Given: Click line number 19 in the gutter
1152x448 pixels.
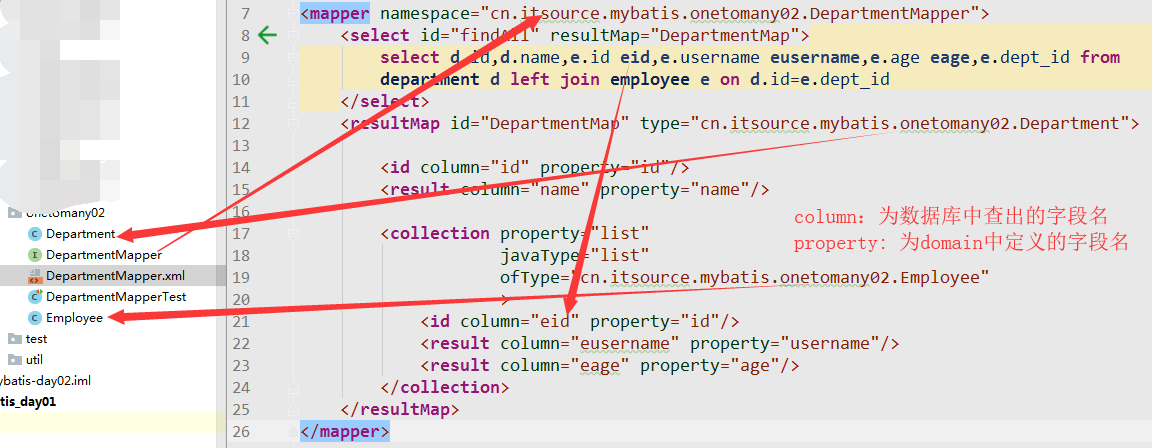Looking at the screenshot, I should (240, 278).
